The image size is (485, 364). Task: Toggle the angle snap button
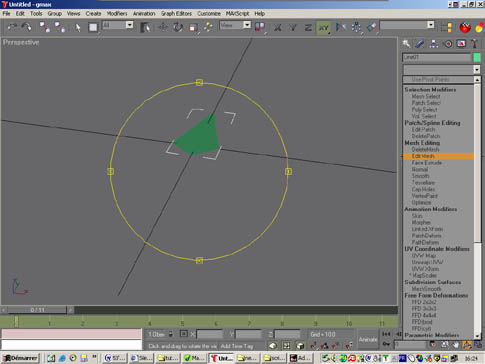point(325,346)
